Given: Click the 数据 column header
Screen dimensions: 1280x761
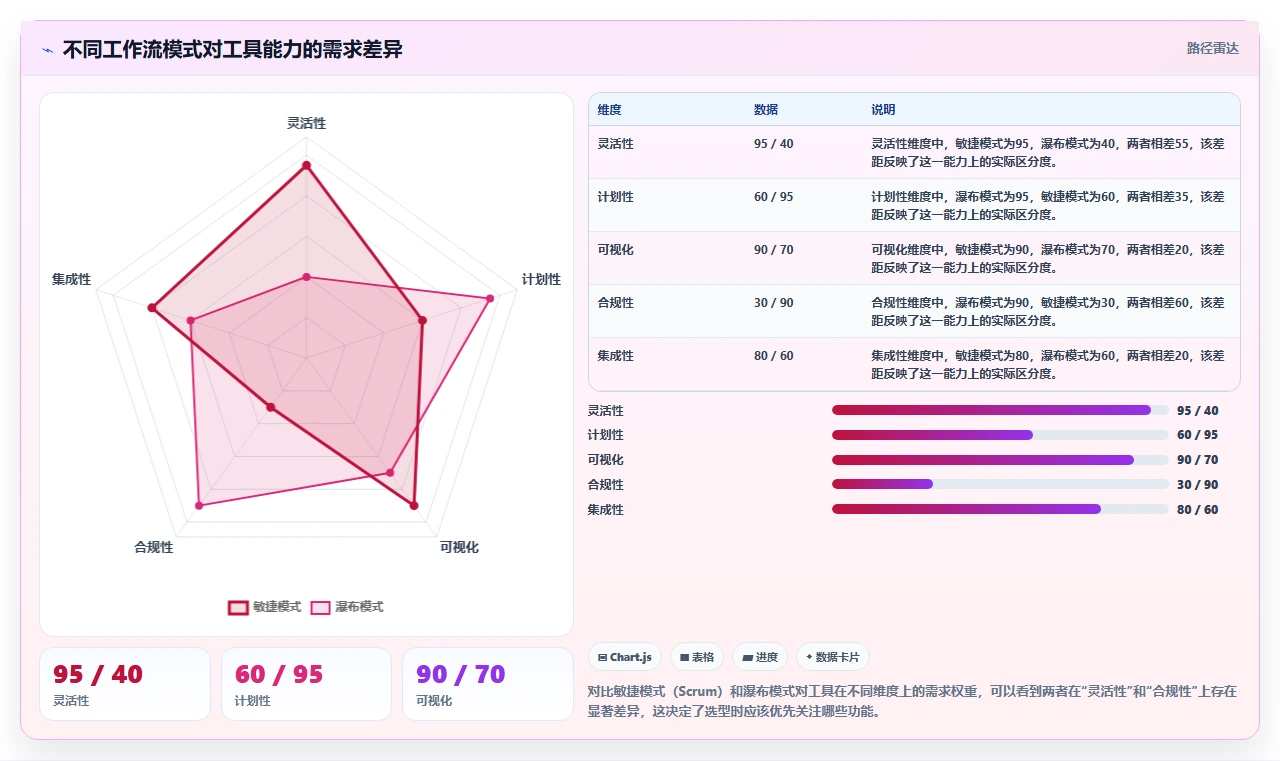Looking at the screenshot, I should pyautogui.click(x=766, y=110).
